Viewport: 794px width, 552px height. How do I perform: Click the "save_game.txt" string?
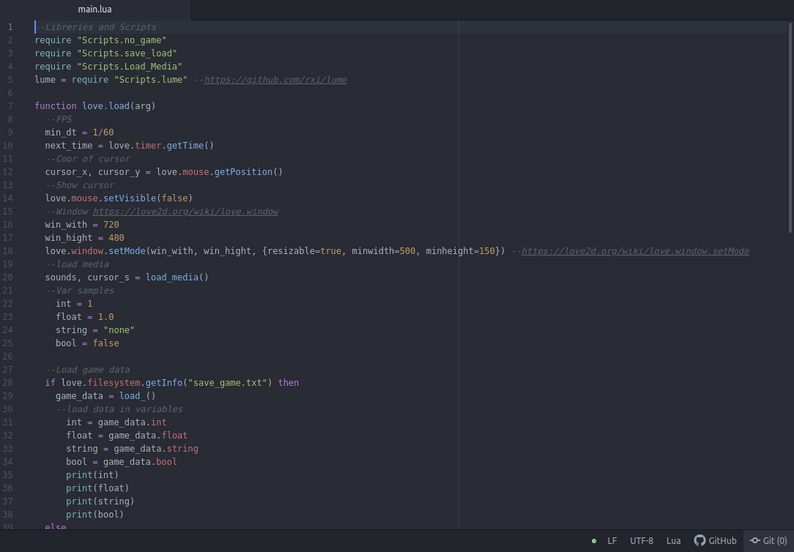pos(227,382)
